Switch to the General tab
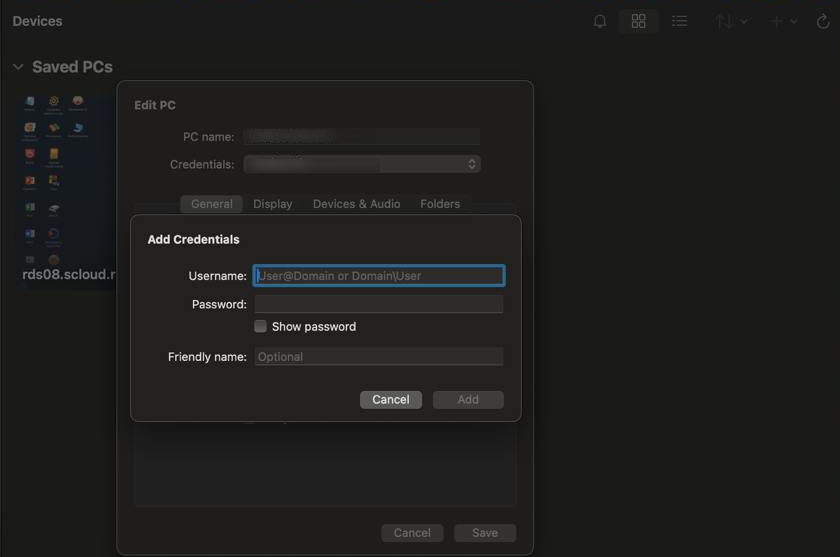Viewport: 840px width, 557px height. coord(212,204)
